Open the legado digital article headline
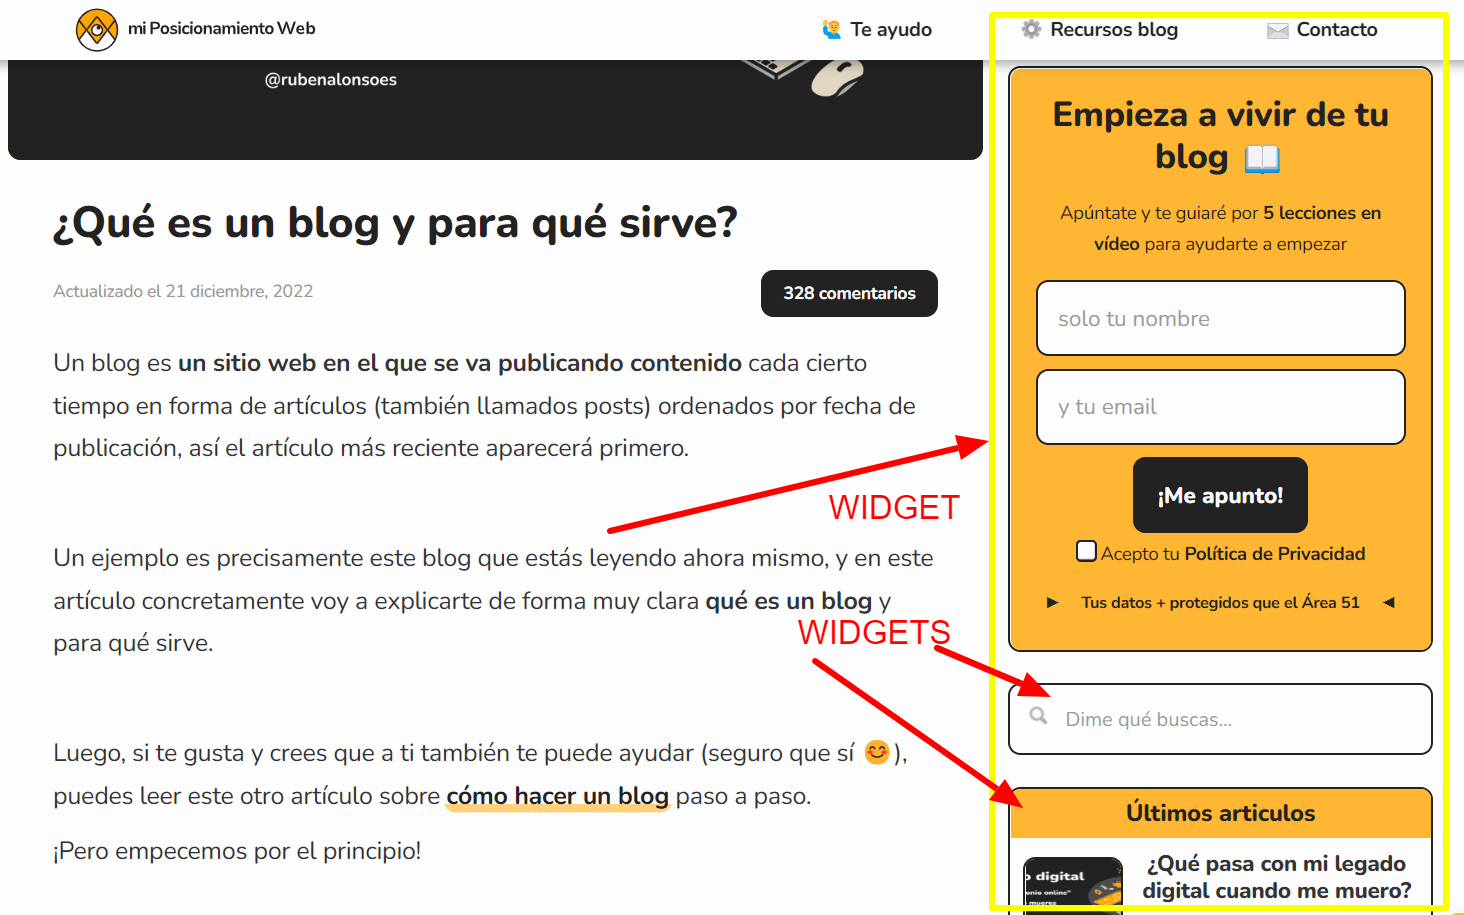The width and height of the screenshot is (1464, 915). pyautogui.click(x=1277, y=876)
